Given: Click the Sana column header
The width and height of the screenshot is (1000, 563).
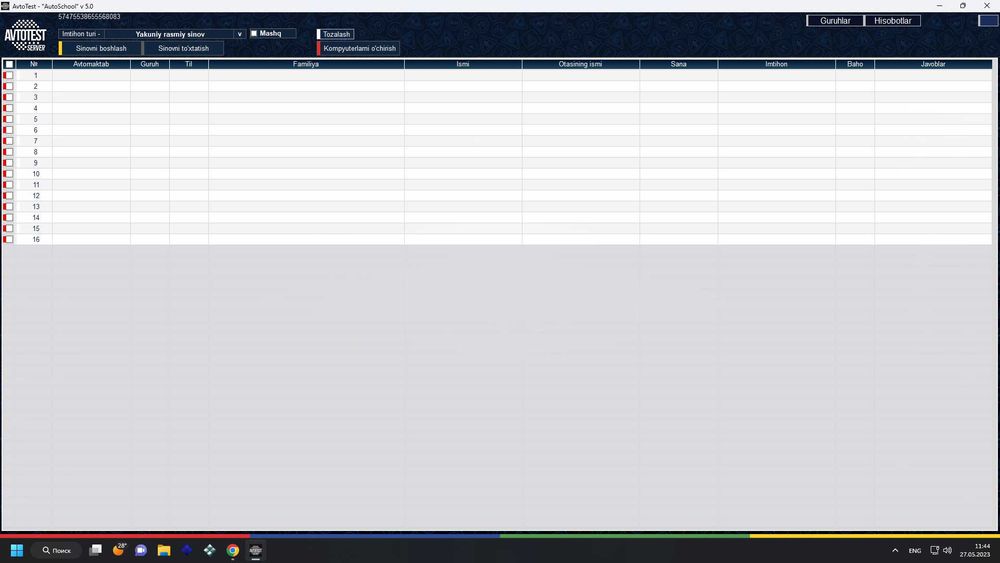Looking at the screenshot, I should pos(679,64).
